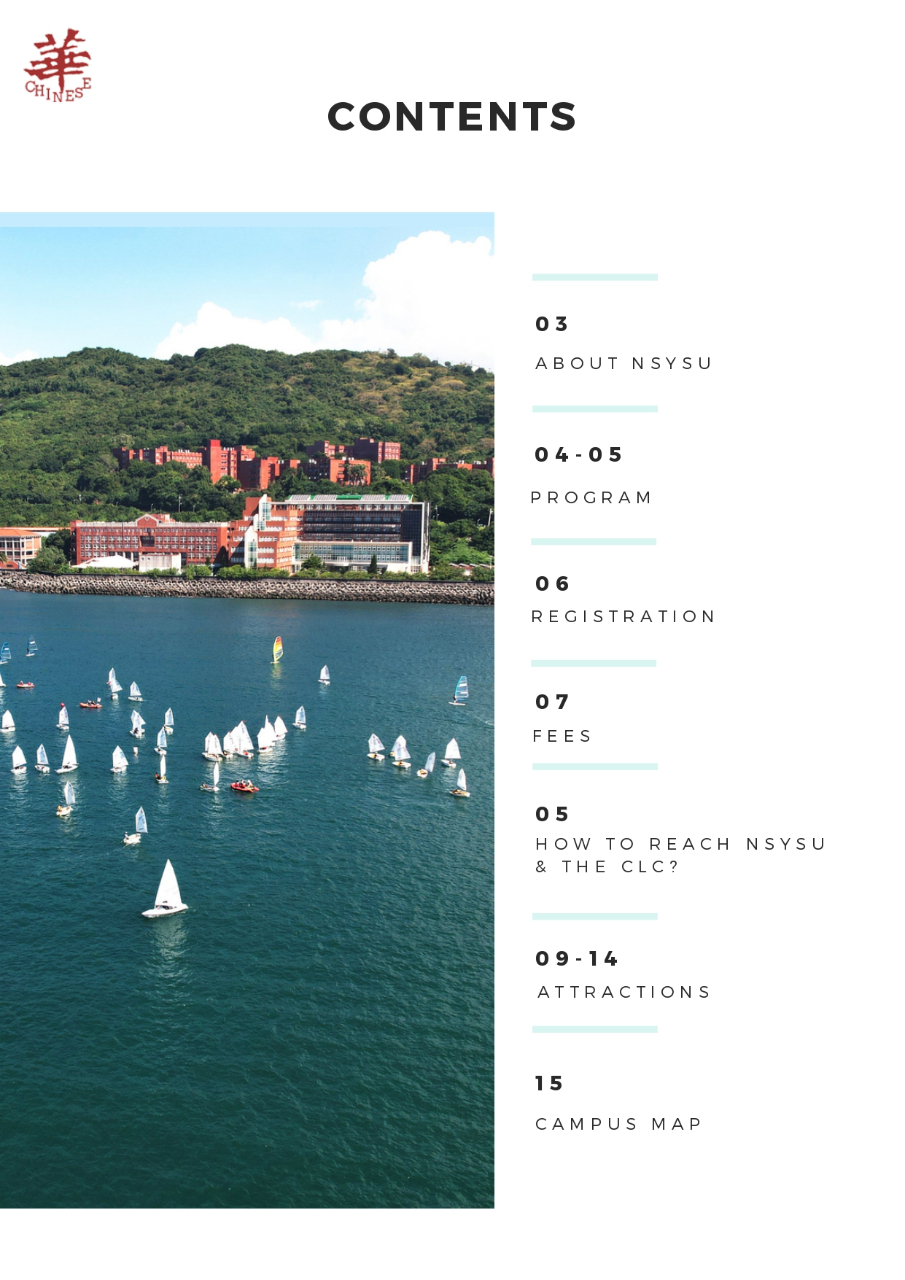Click the large white sailboat in the photo

tap(165, 889)
